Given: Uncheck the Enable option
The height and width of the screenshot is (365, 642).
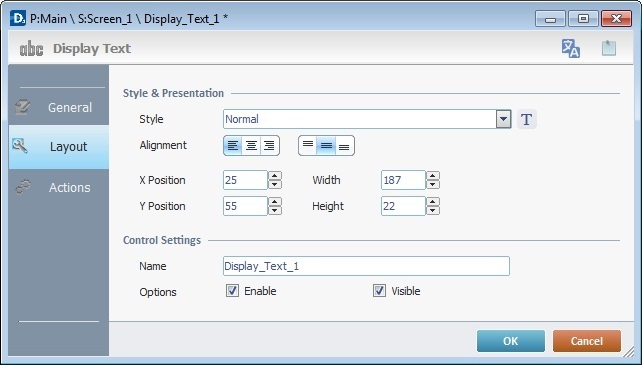Looking at the screenshot, I should (x=232, y=291).
